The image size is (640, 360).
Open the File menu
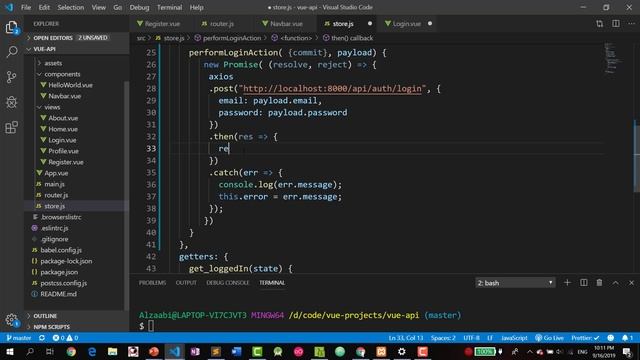pyautogui.click(x=26, y=7)
